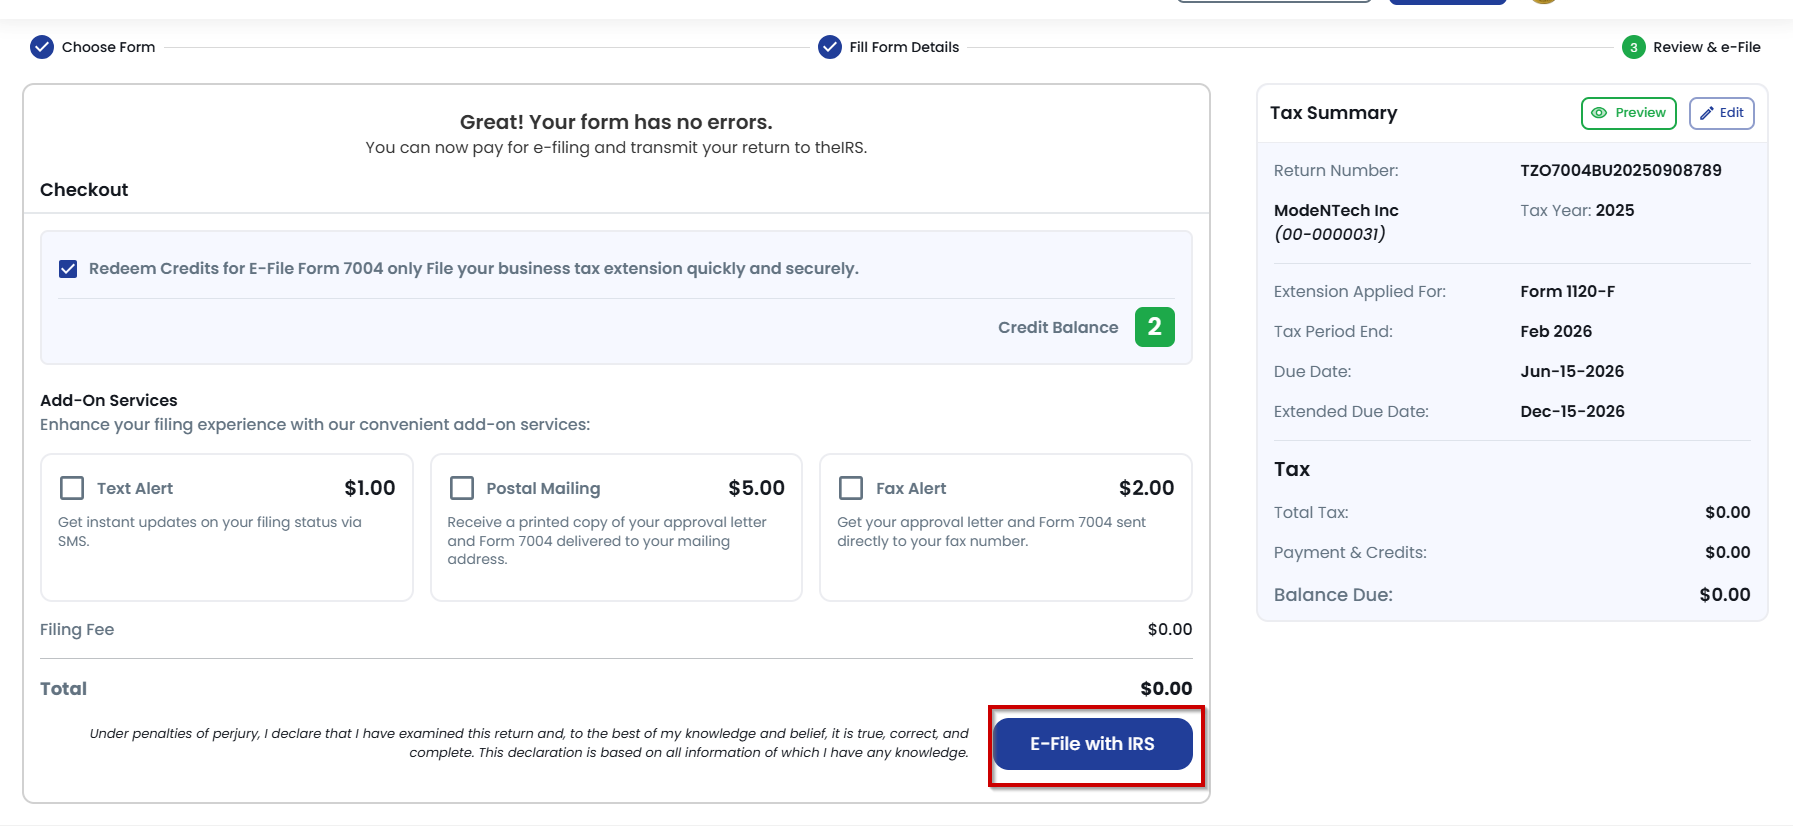Go back to Fill Form Details step
The image size is (1793, 831).
point(904,47)
